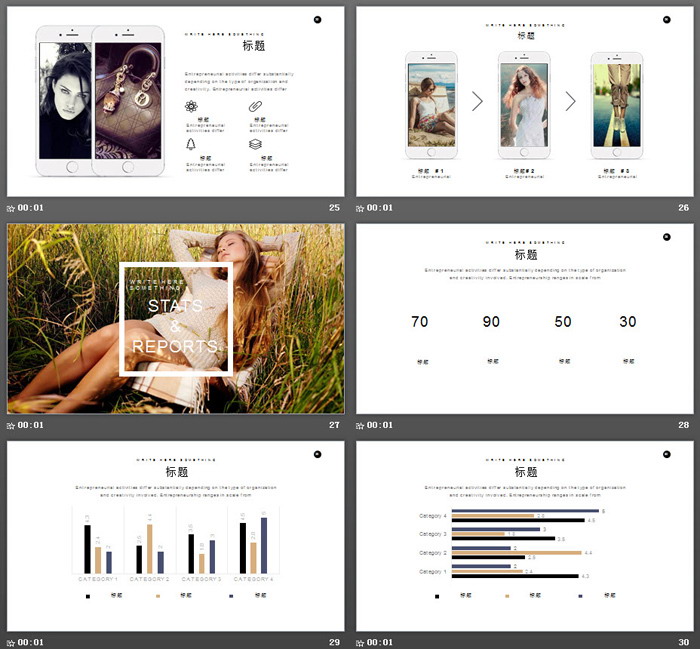Click the transition star icon under slide 27
This screenshot has width=700, height=649.
(x=11, y=425)
